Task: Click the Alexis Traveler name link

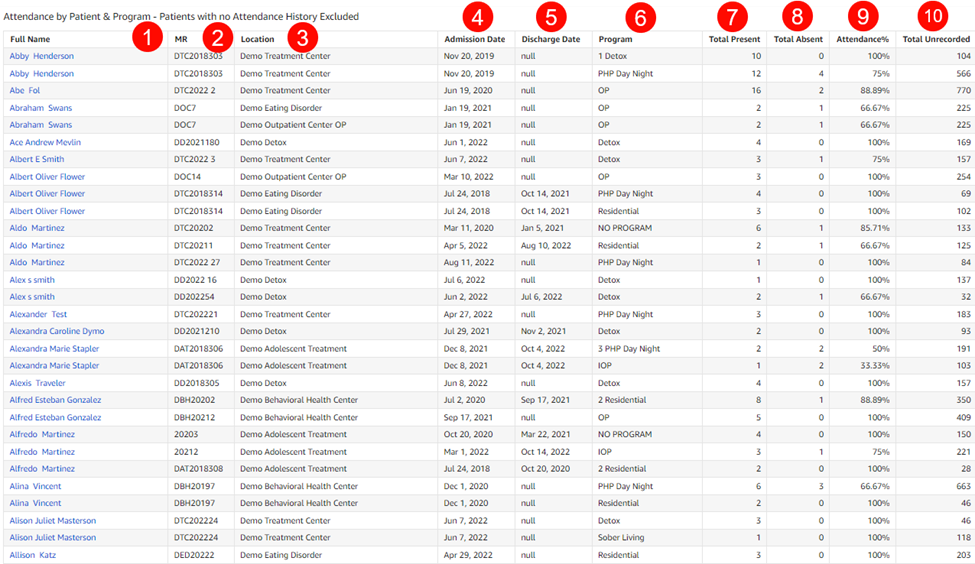Action: tap(37, 383)
